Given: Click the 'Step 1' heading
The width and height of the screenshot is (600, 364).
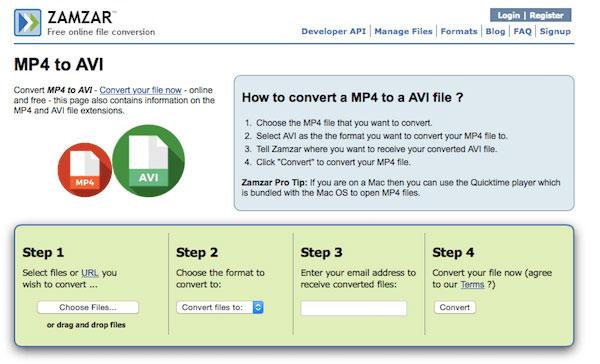Looking at the screenshot, I should (x=43, y=253).
